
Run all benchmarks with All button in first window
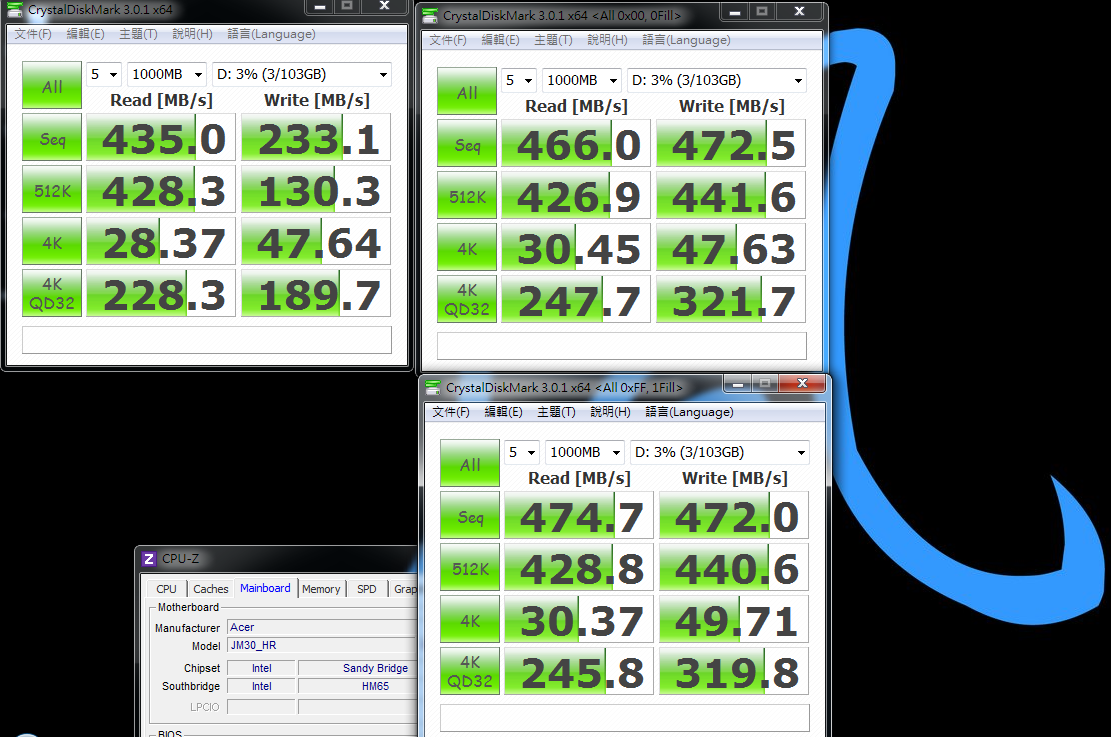[x=52, y=85]
